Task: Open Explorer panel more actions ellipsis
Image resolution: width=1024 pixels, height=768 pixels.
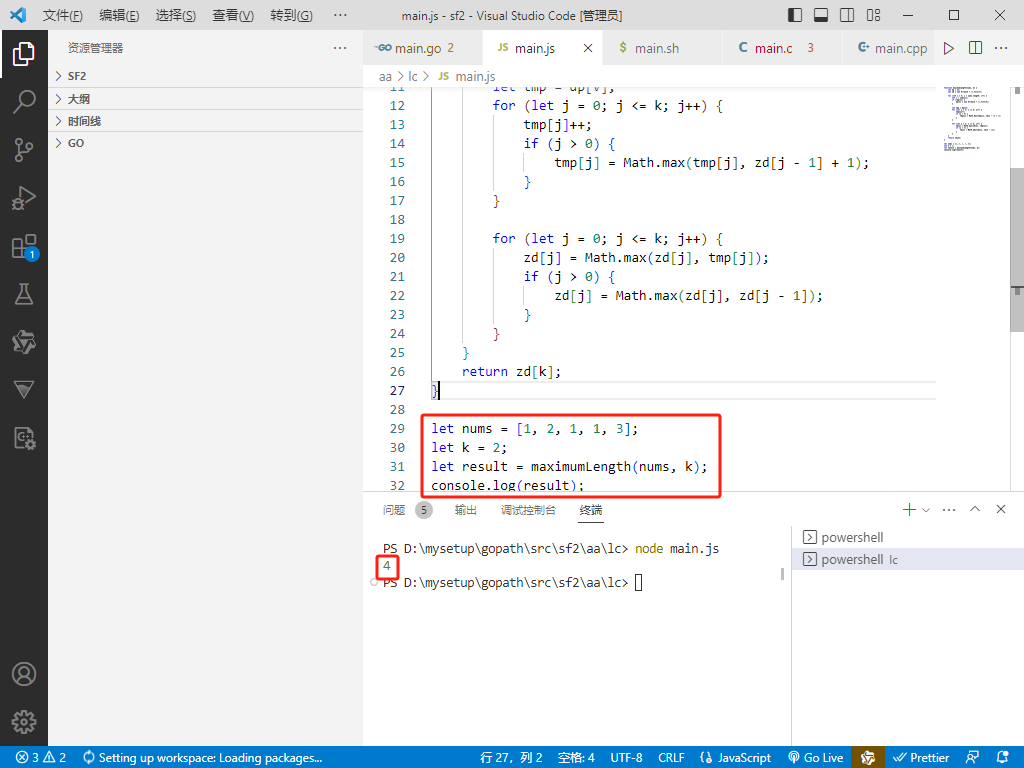Action: click(340, 48)
